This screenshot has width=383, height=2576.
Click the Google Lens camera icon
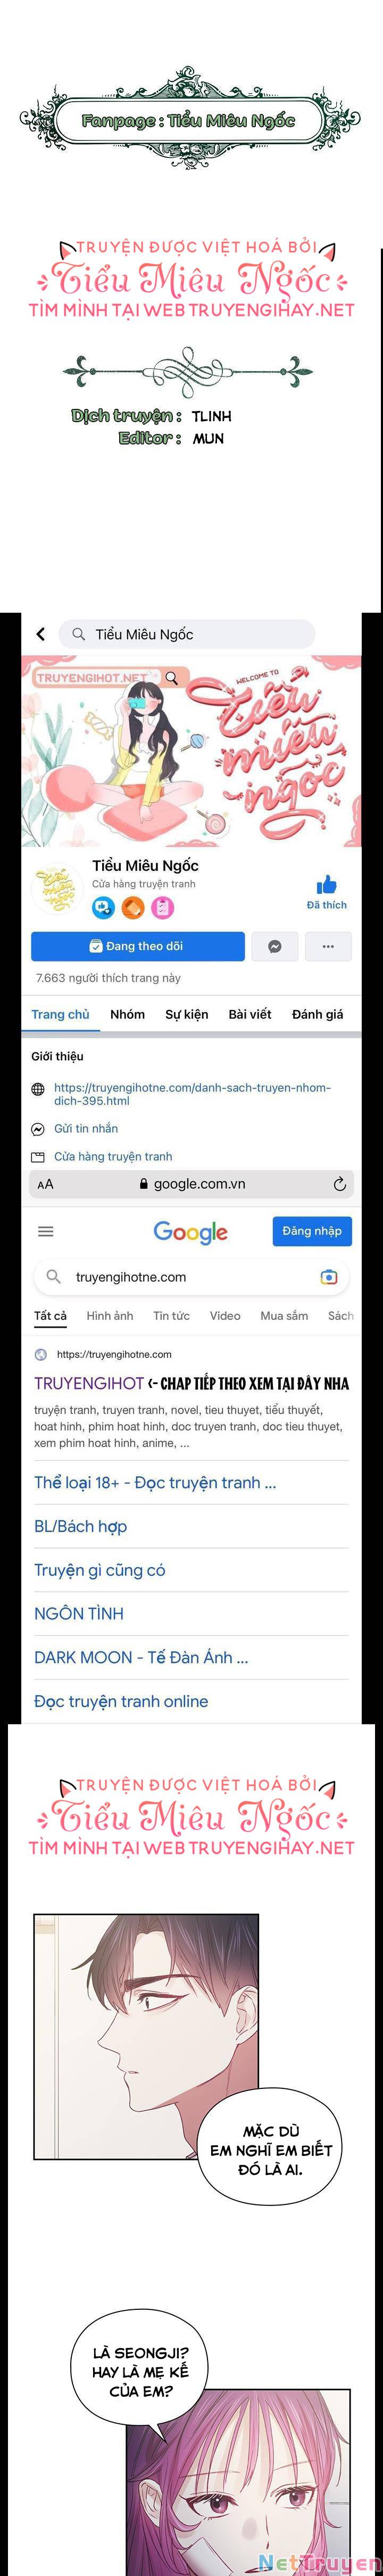[x=329, y=1277]
